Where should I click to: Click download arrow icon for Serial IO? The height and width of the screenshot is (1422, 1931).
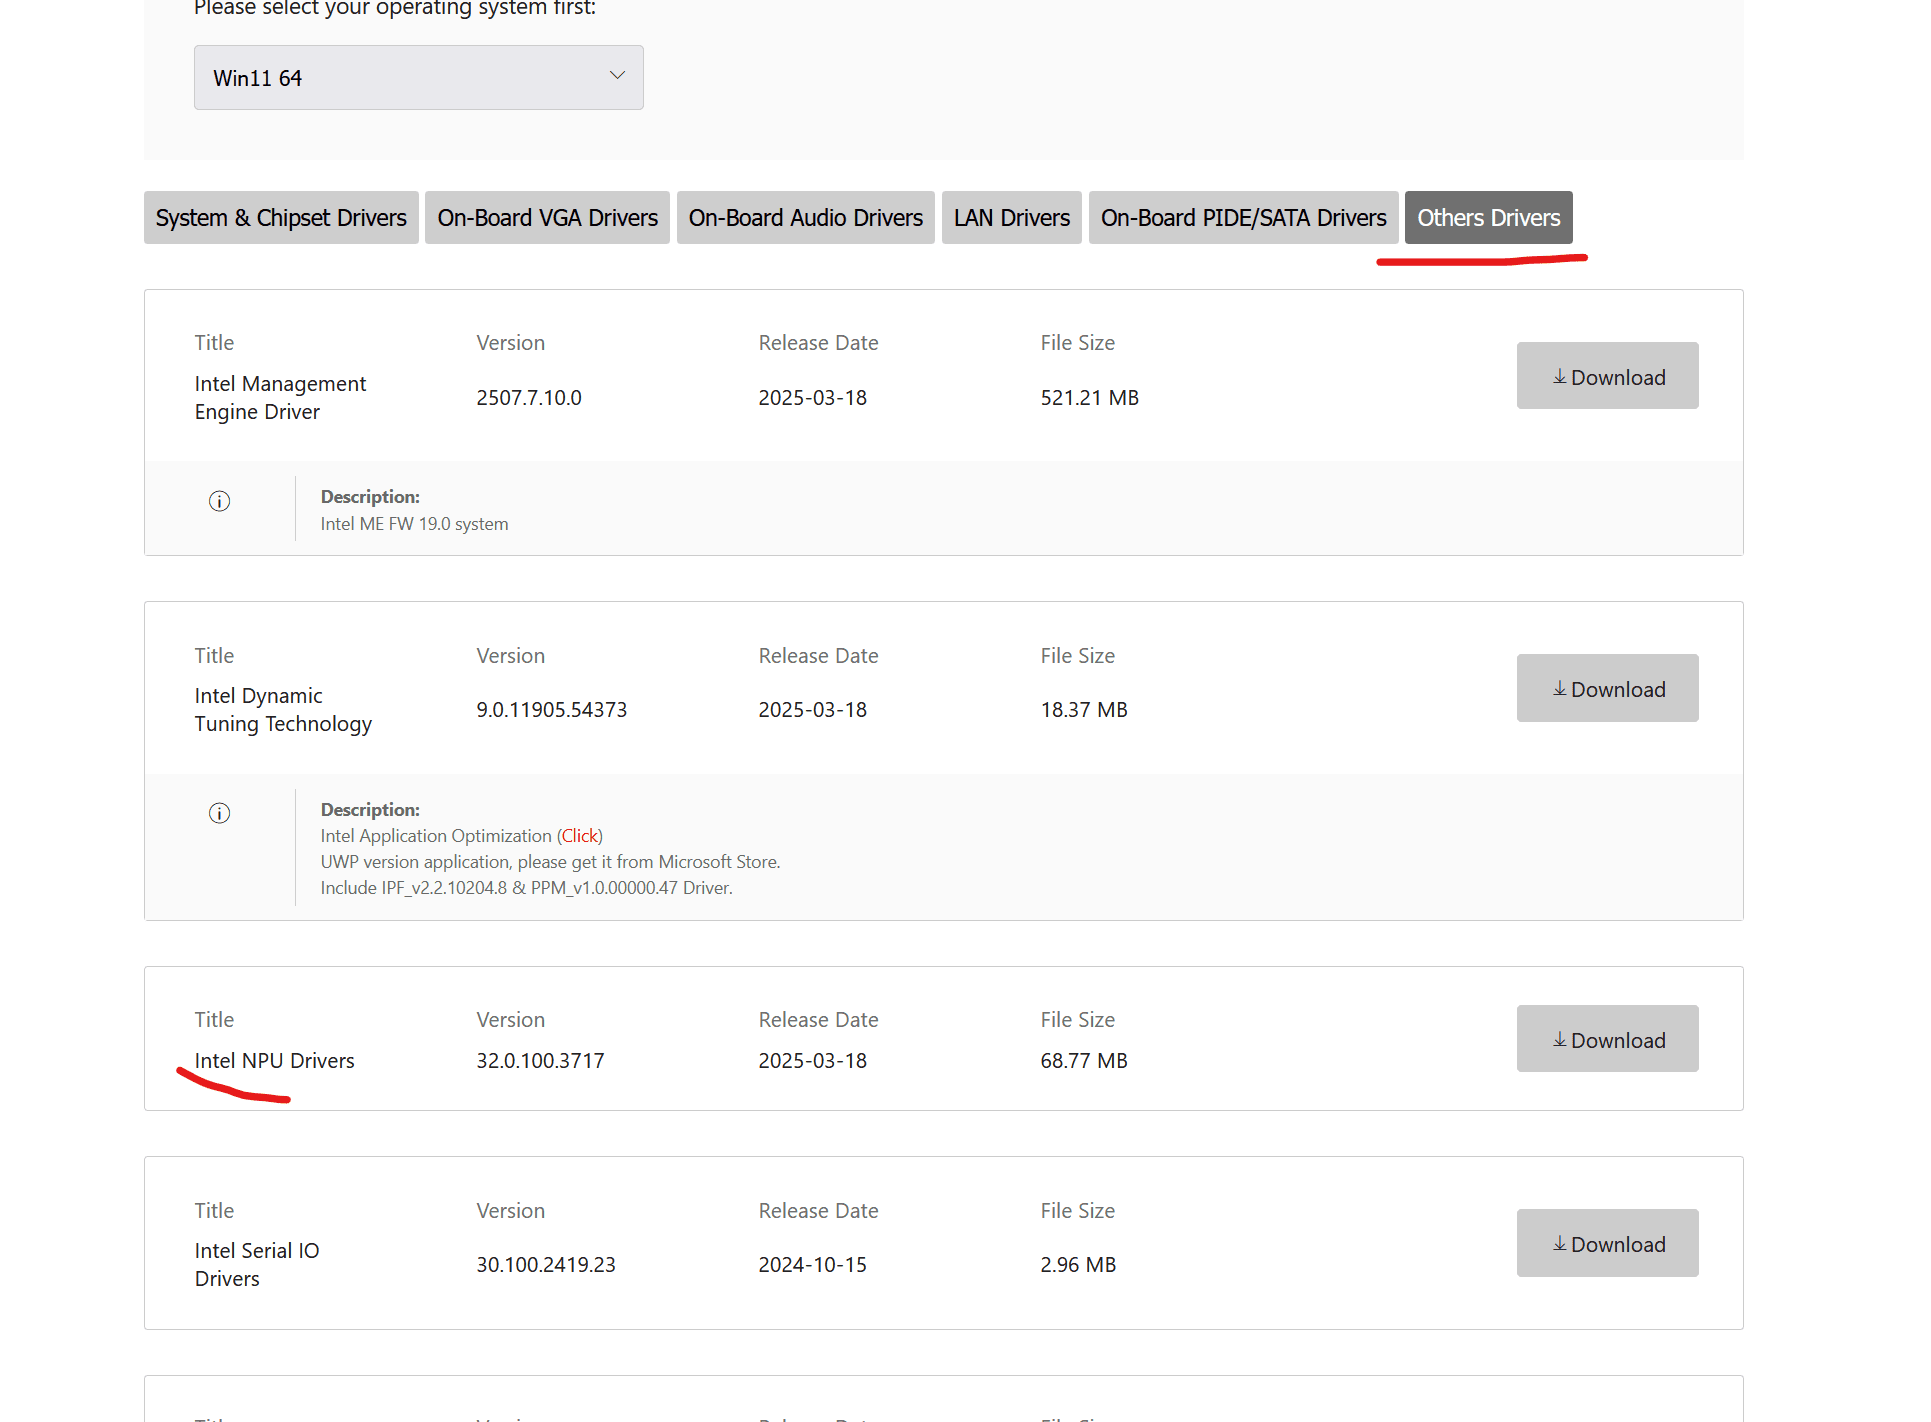pyautogui.click(x=1559, y=1244)
